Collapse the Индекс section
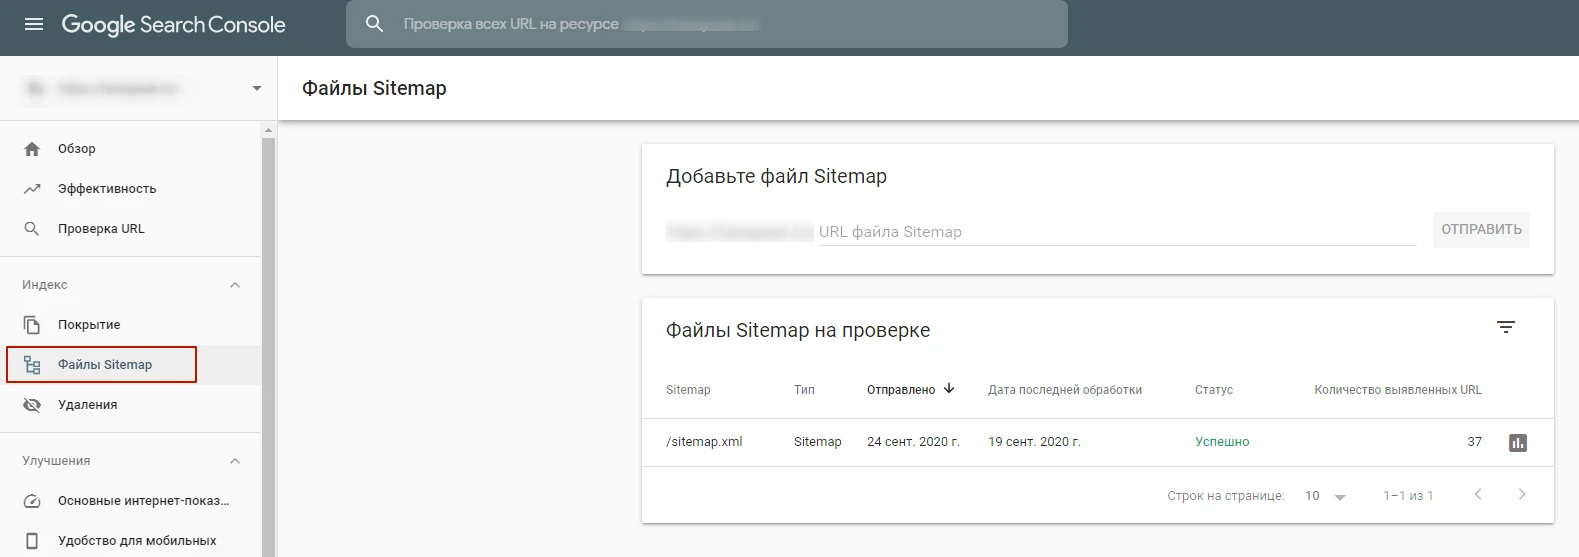Image resolution: width=1579 pixels, height=557 pixels. coord(235,285)
